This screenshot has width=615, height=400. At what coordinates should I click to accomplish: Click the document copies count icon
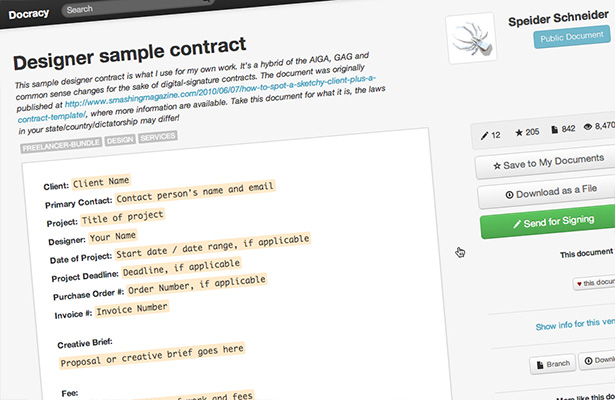click(x=554, y=130)
